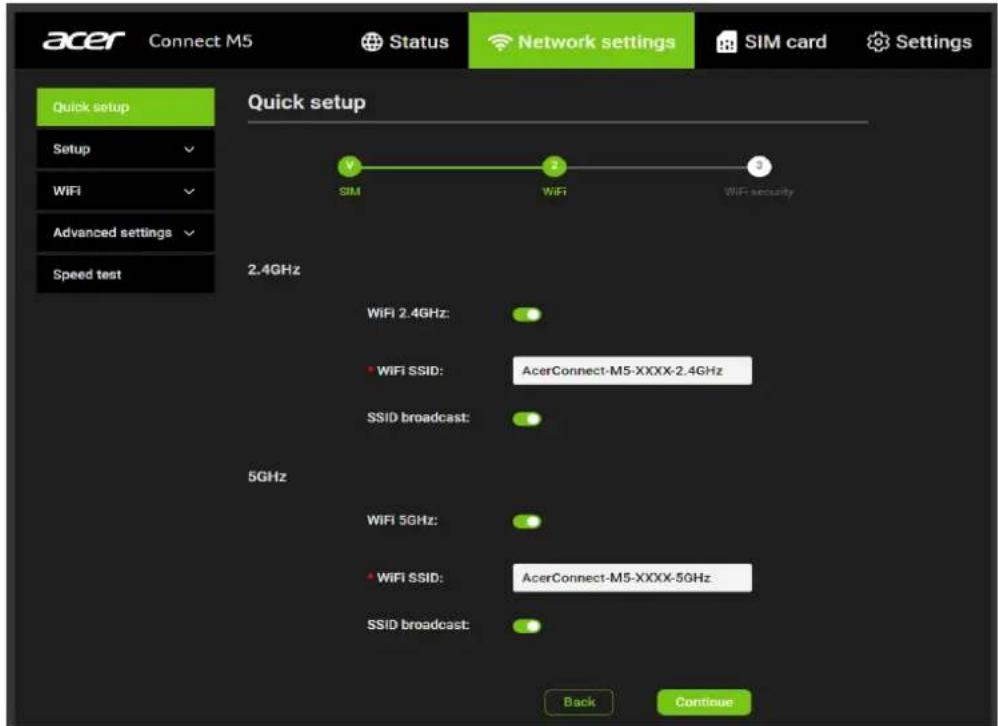Toggle SSID broadcast under 2.4GHz

click(527, 419)
